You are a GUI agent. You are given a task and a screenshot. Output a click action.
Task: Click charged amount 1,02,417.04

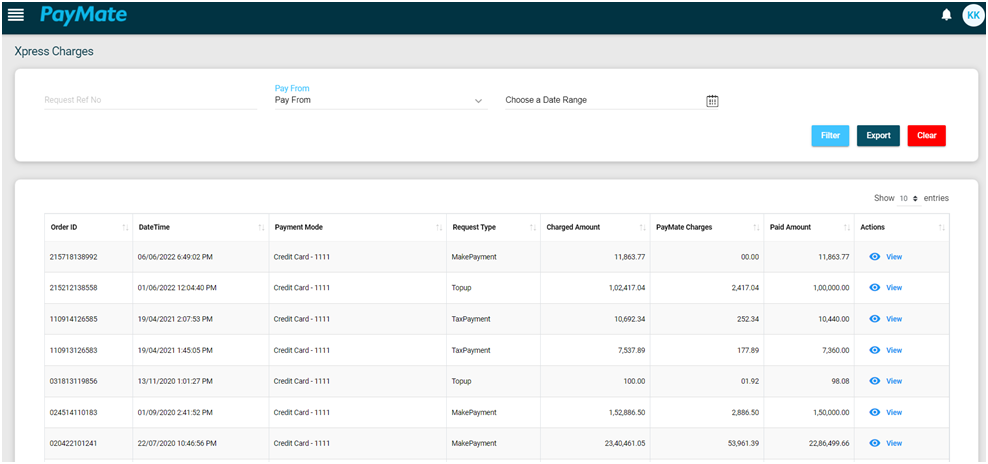(x=626, y=287)
